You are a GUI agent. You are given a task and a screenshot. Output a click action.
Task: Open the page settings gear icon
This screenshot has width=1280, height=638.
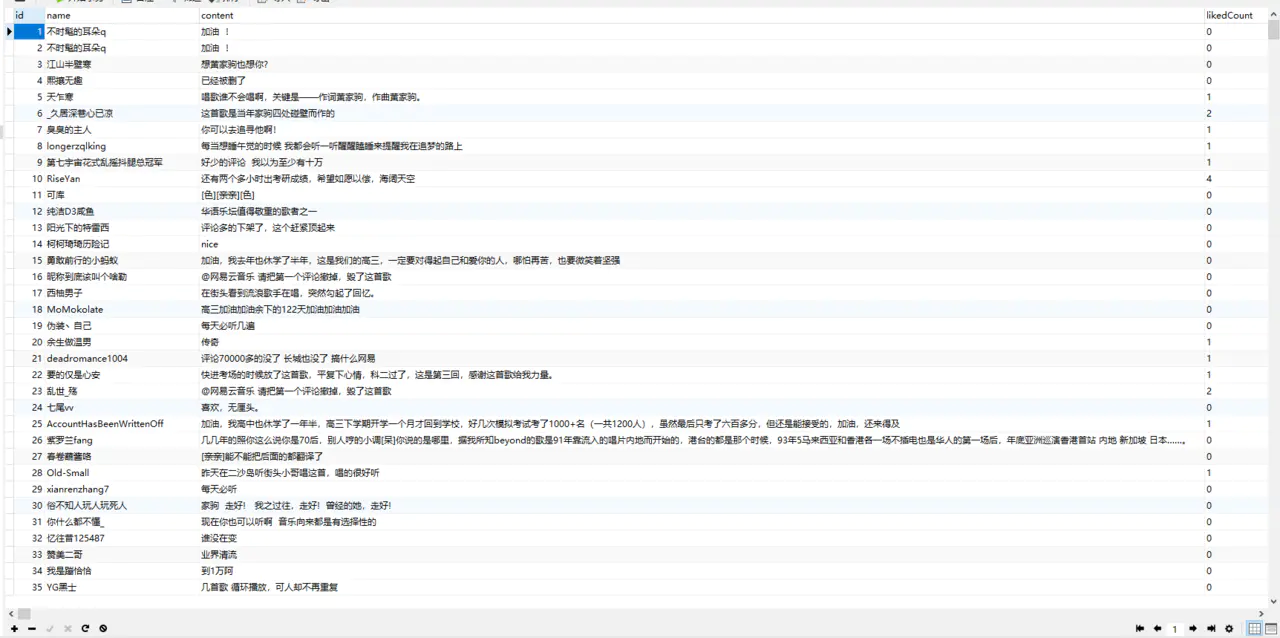point(1229,629)
